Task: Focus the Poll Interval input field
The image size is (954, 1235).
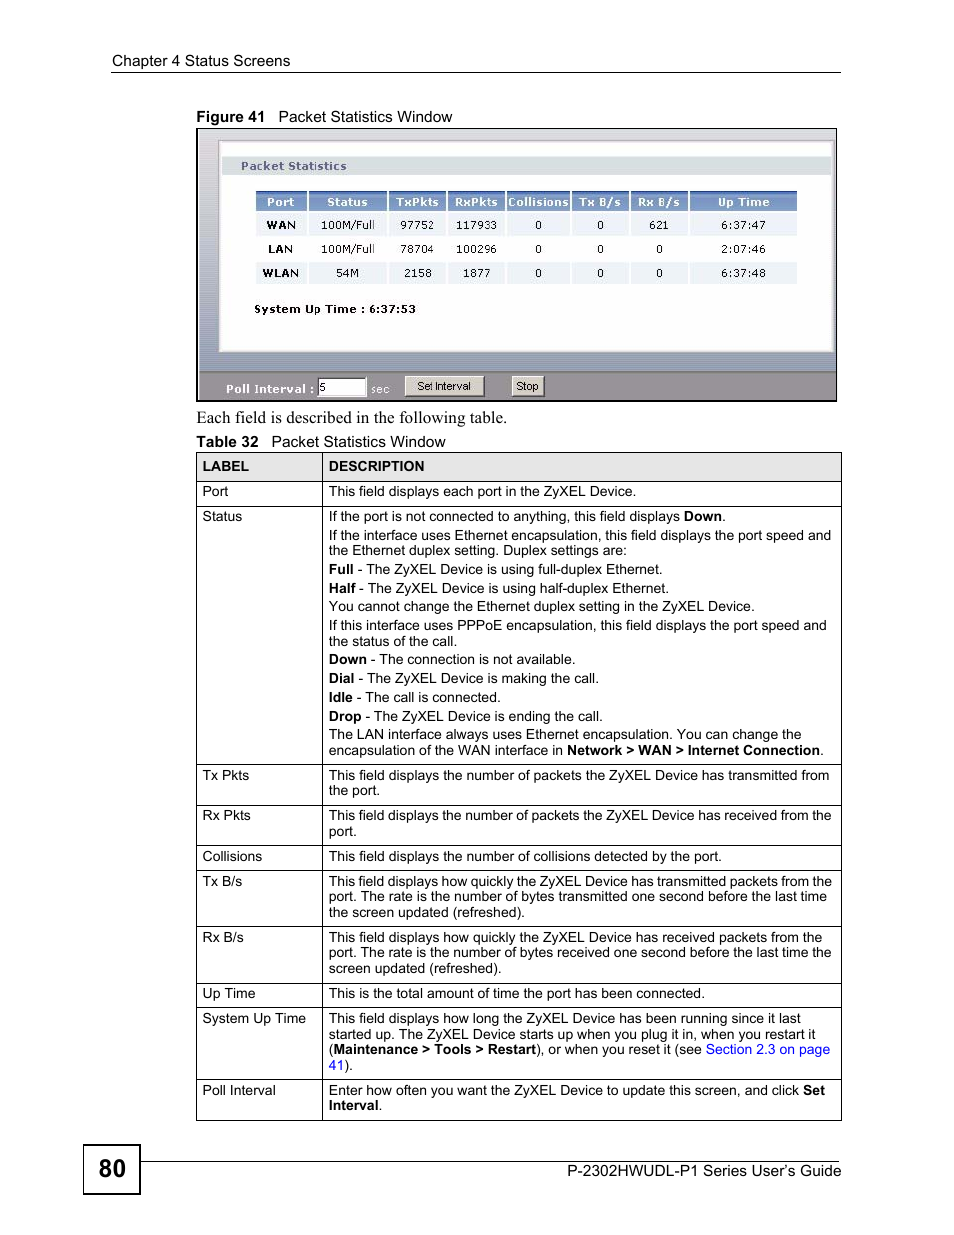Action: click(x=342, y=388)
